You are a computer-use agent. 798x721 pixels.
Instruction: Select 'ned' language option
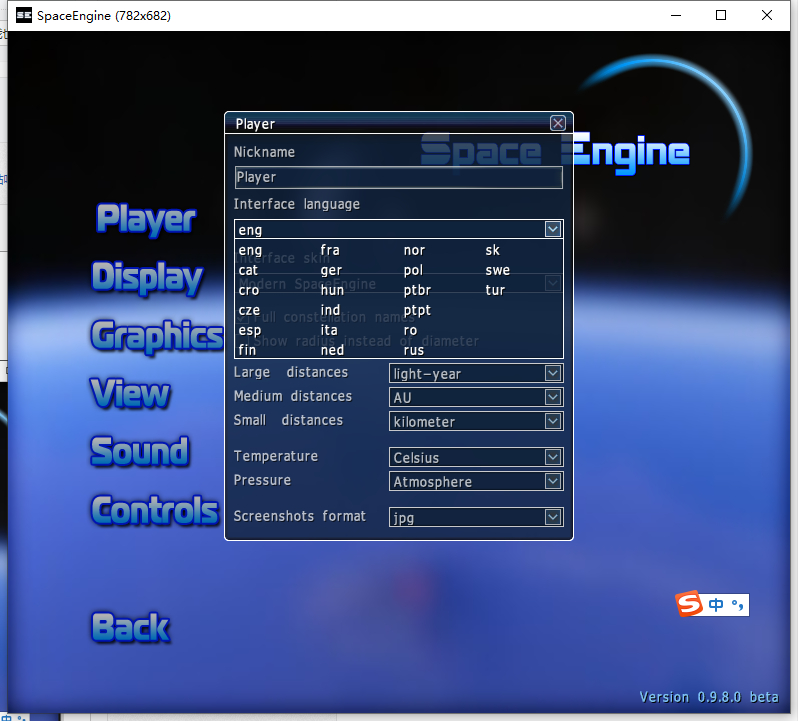pyautogui.click(x=332, y=350)
